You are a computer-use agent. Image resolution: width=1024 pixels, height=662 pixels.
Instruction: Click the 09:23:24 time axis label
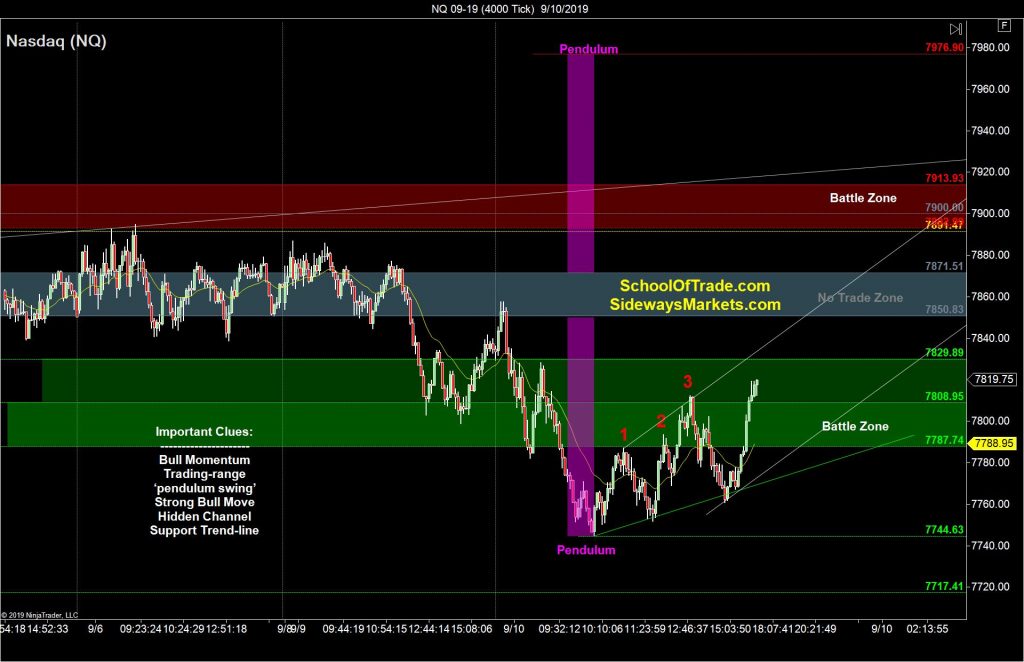pyautogui.click(x=140, y=629)
